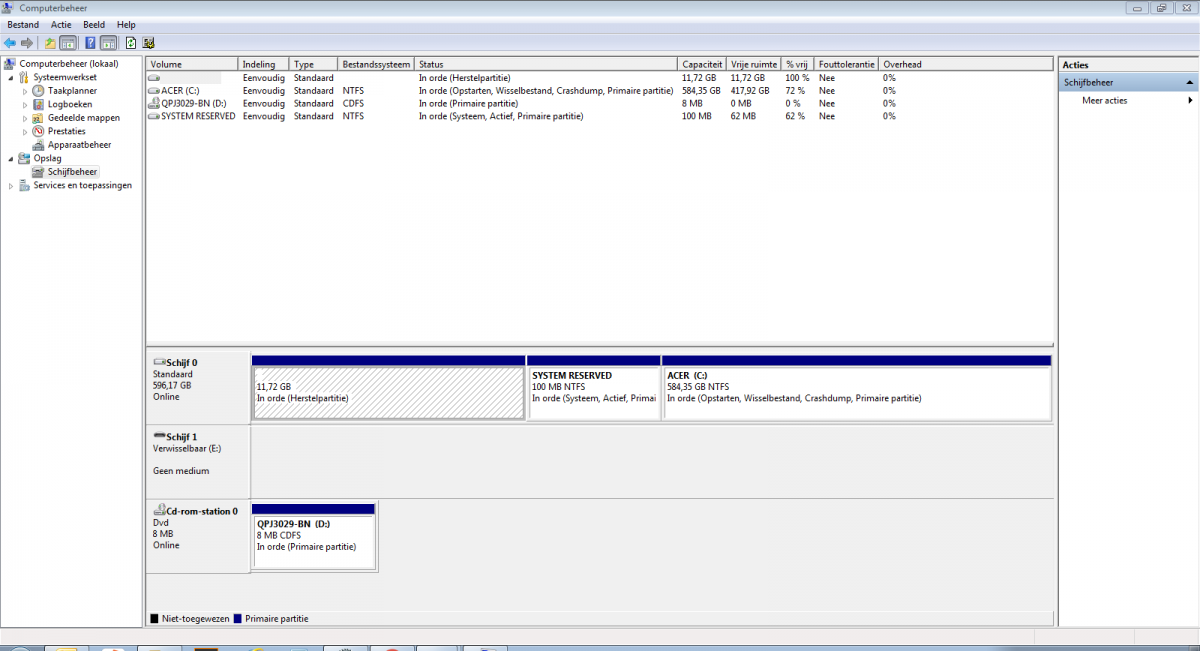
Task: Toggle the console tree show/hide button
Action: coord(68,43)
